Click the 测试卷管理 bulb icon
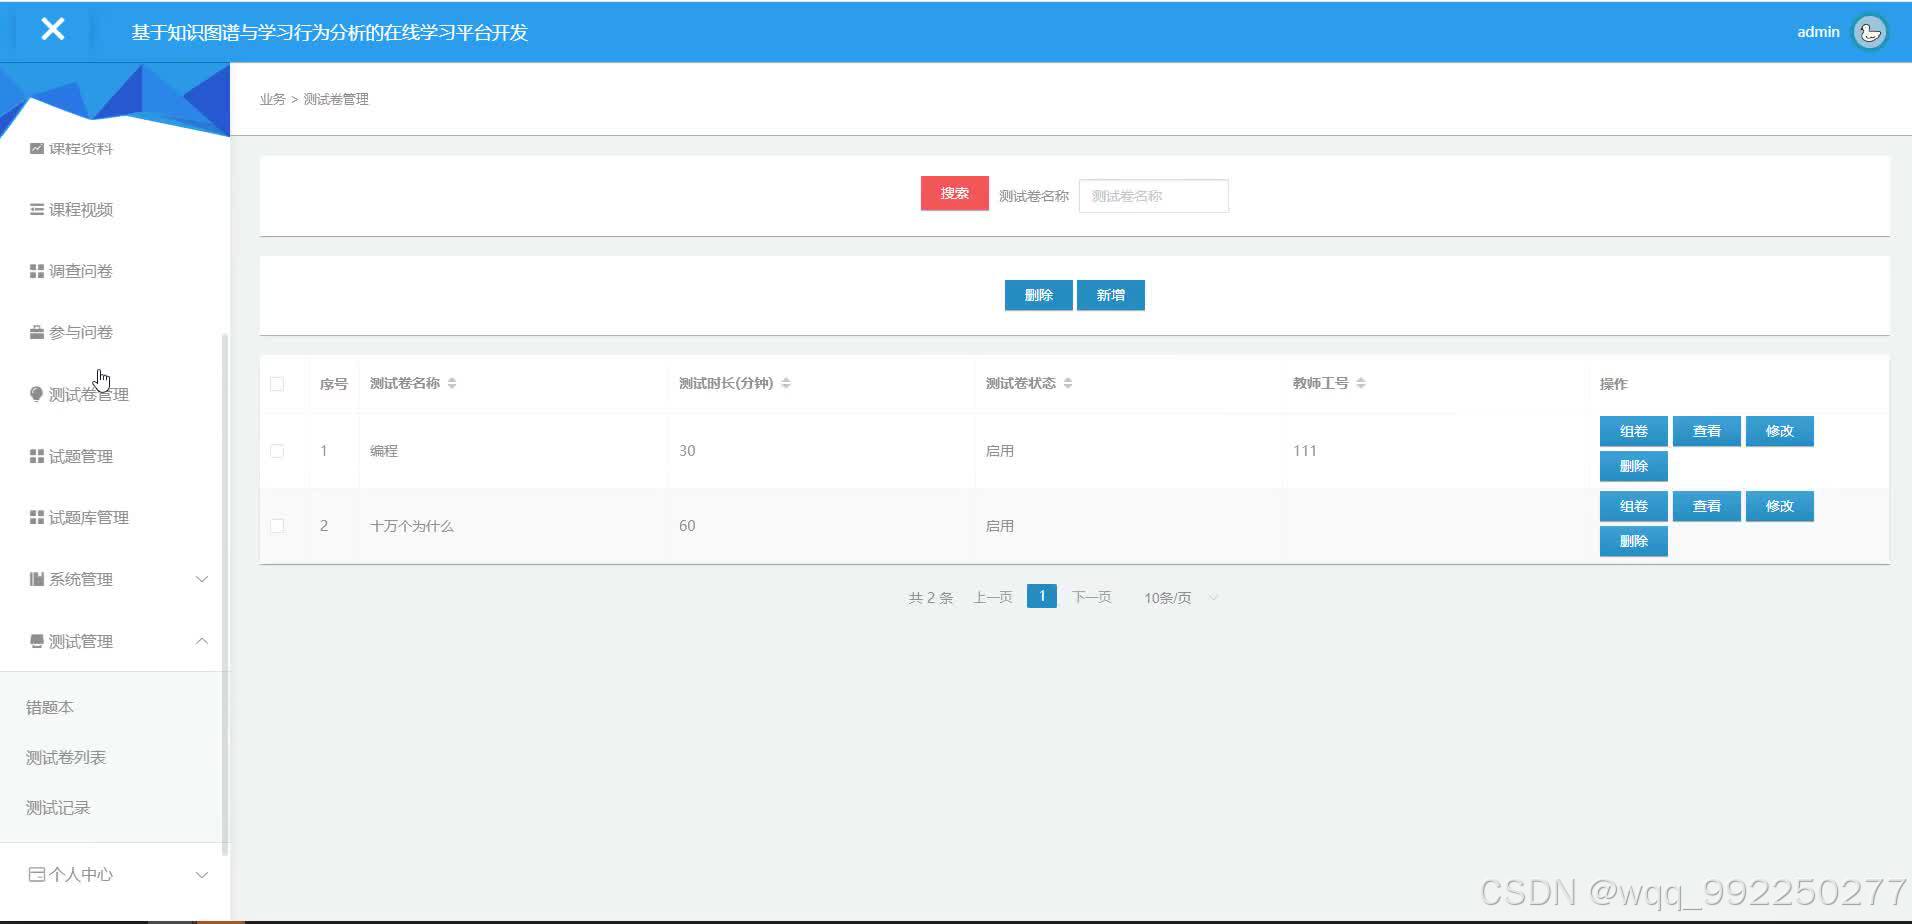1912x924 pixels. click(x=37, y=394)
